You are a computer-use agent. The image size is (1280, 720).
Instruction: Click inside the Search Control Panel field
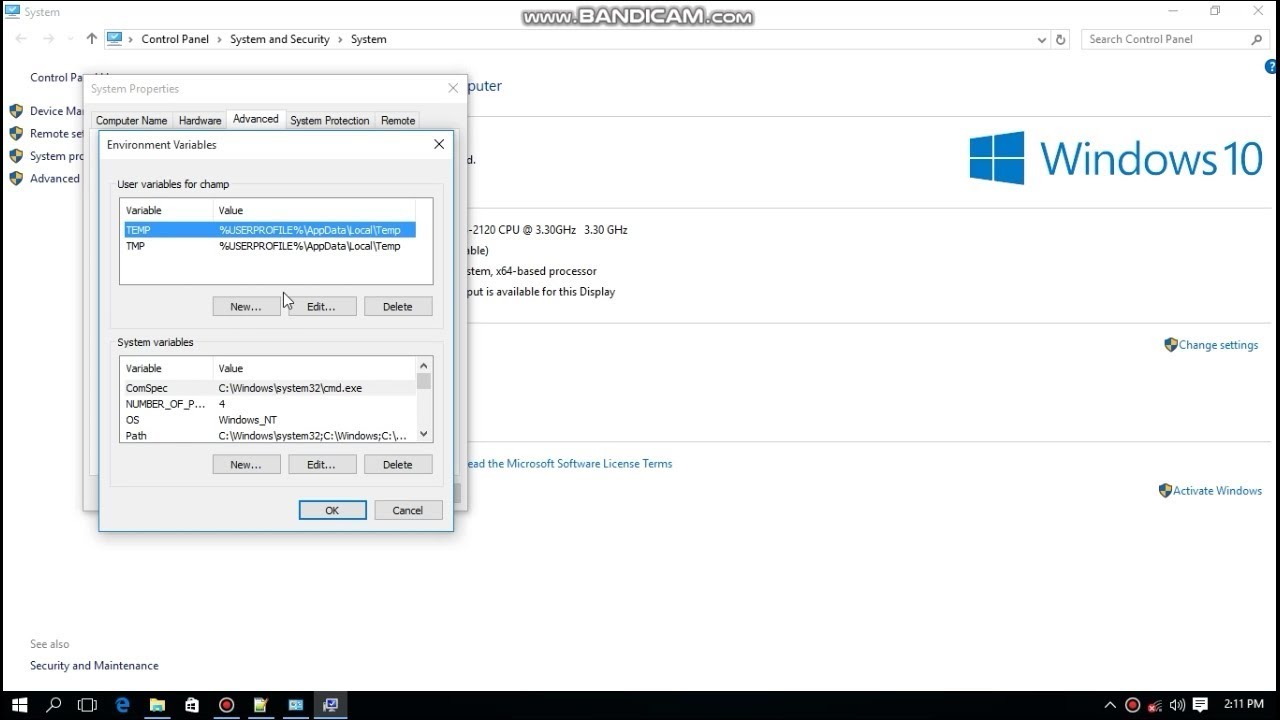[x=1167, y=39]
